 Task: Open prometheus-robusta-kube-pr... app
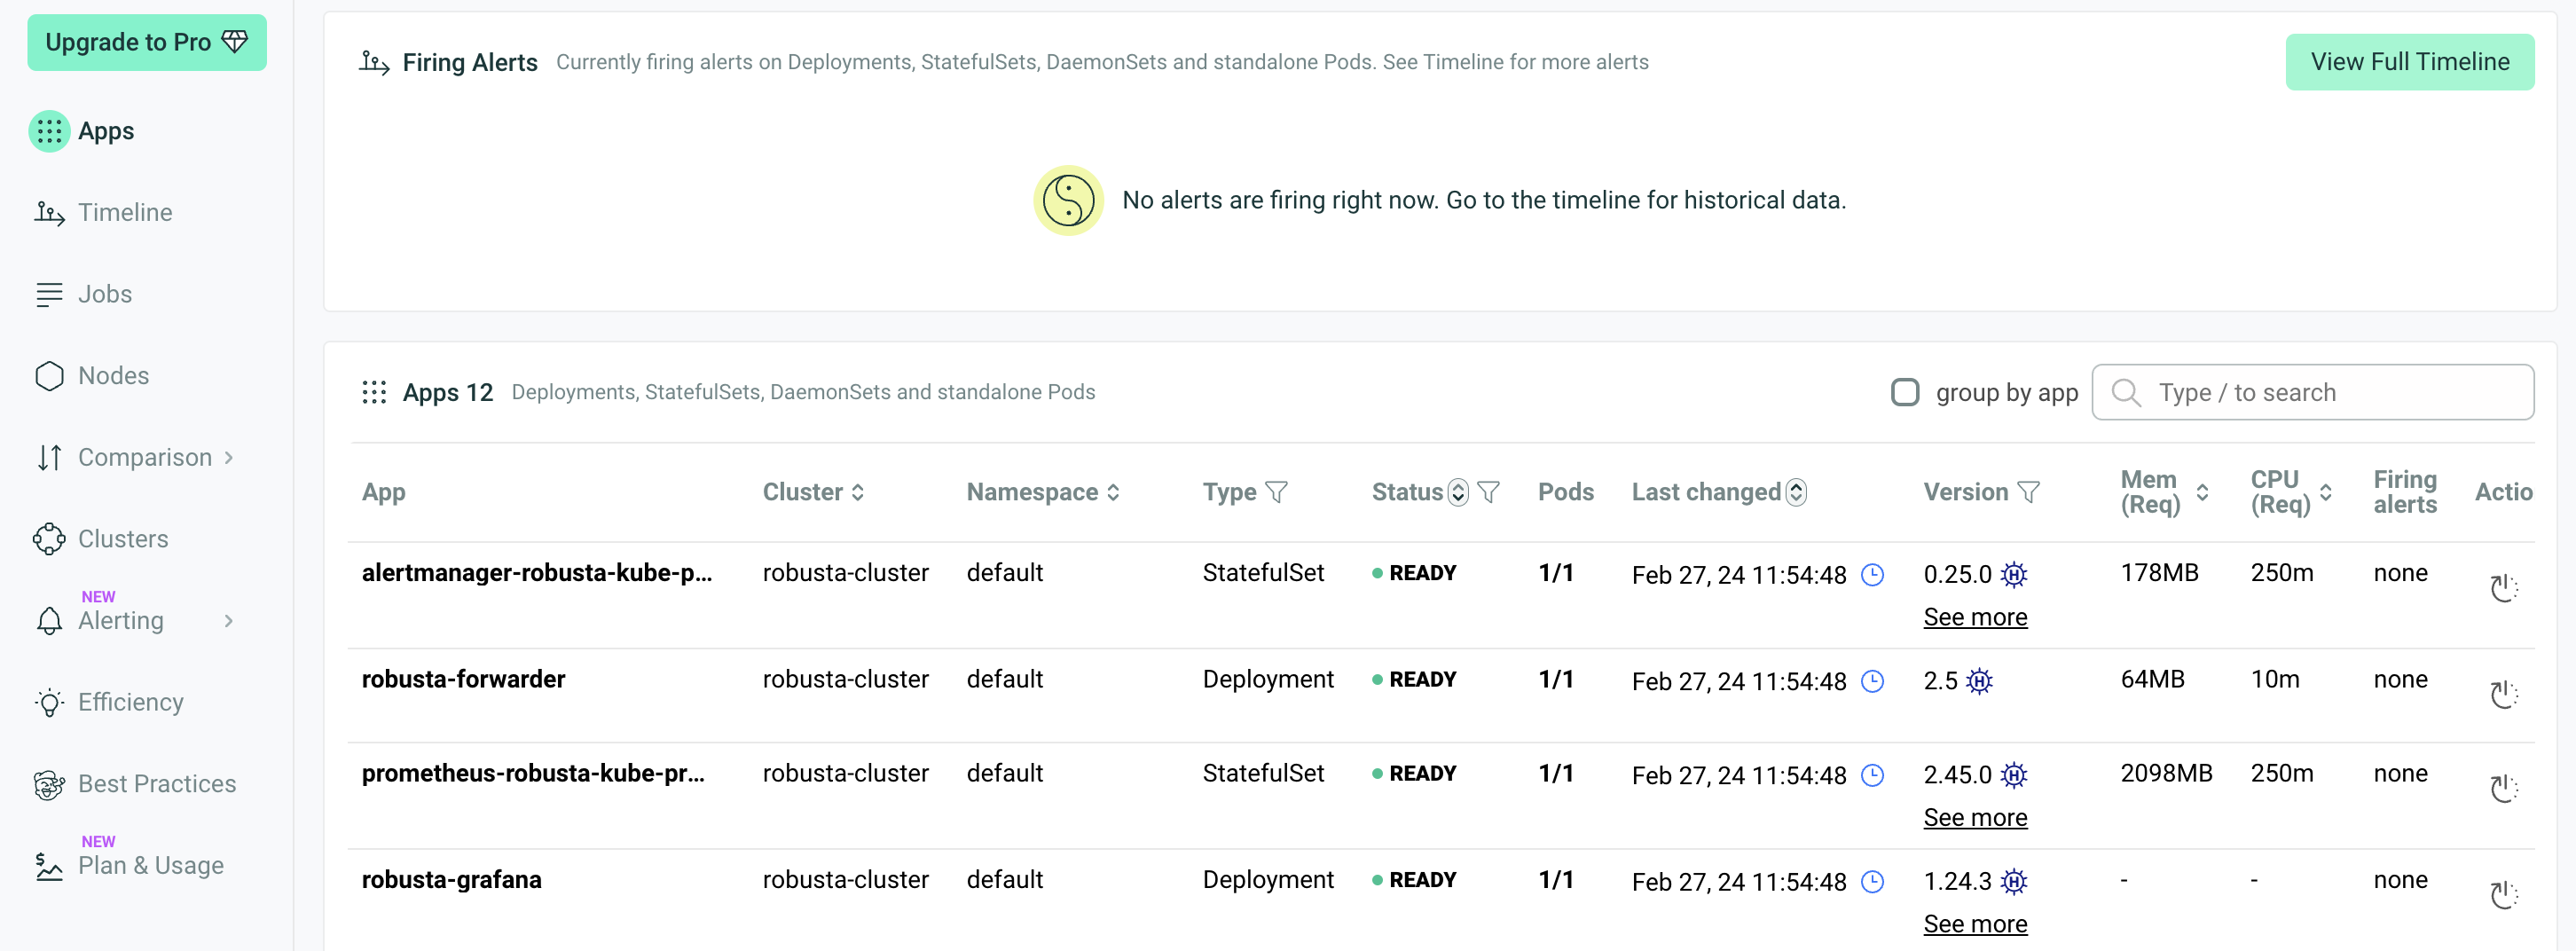(533, 774)
